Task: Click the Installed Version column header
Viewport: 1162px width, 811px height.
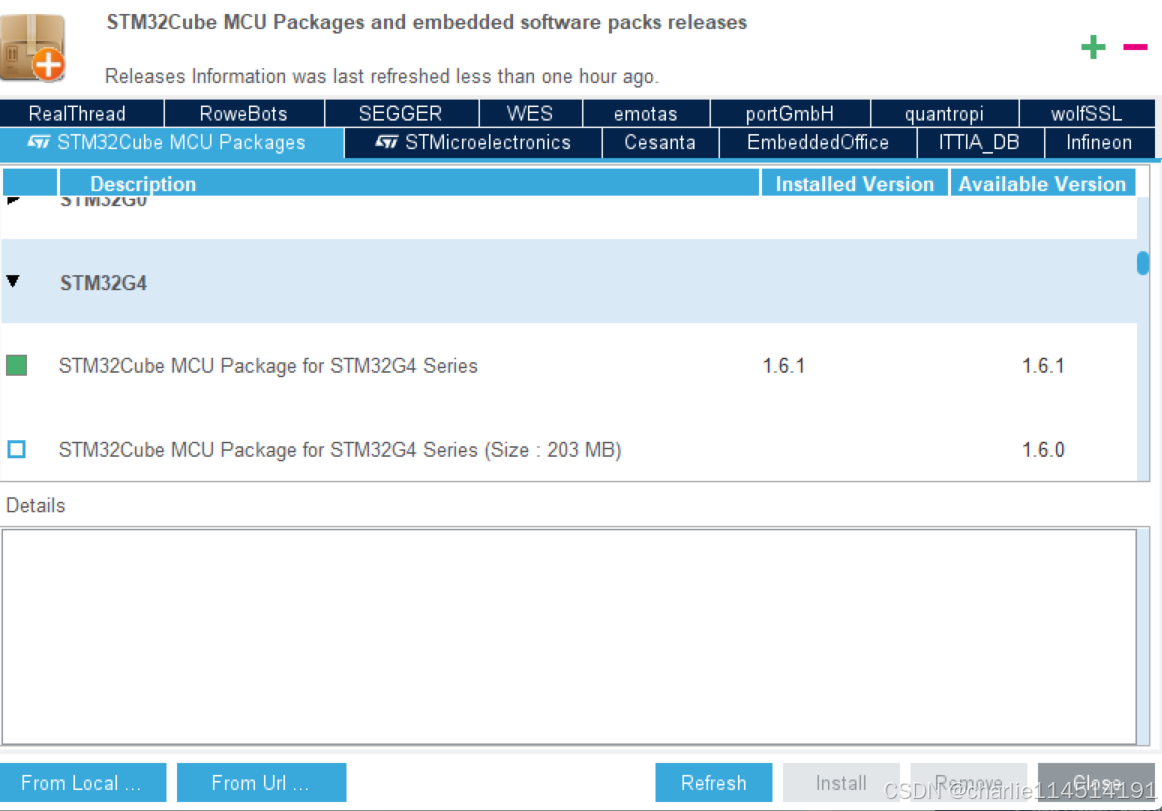Action: (x=854, y=183)
